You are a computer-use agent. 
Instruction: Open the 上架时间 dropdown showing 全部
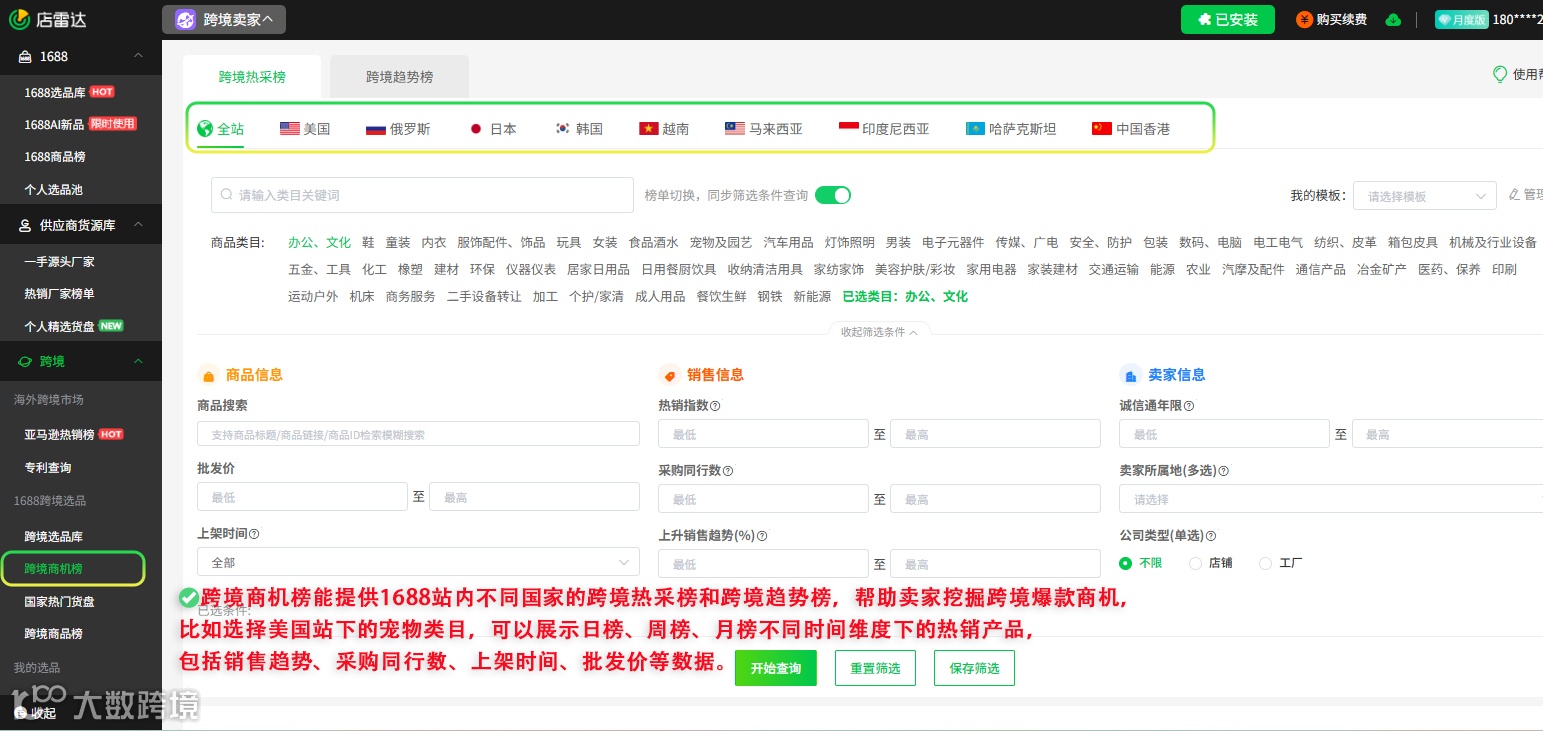(x=418, y=562)
